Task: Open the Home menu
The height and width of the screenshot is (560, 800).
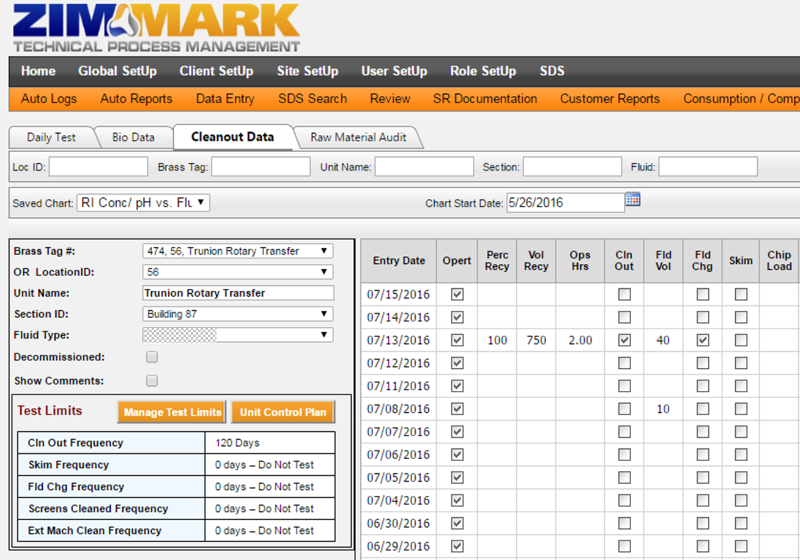Action: point(38,71)
